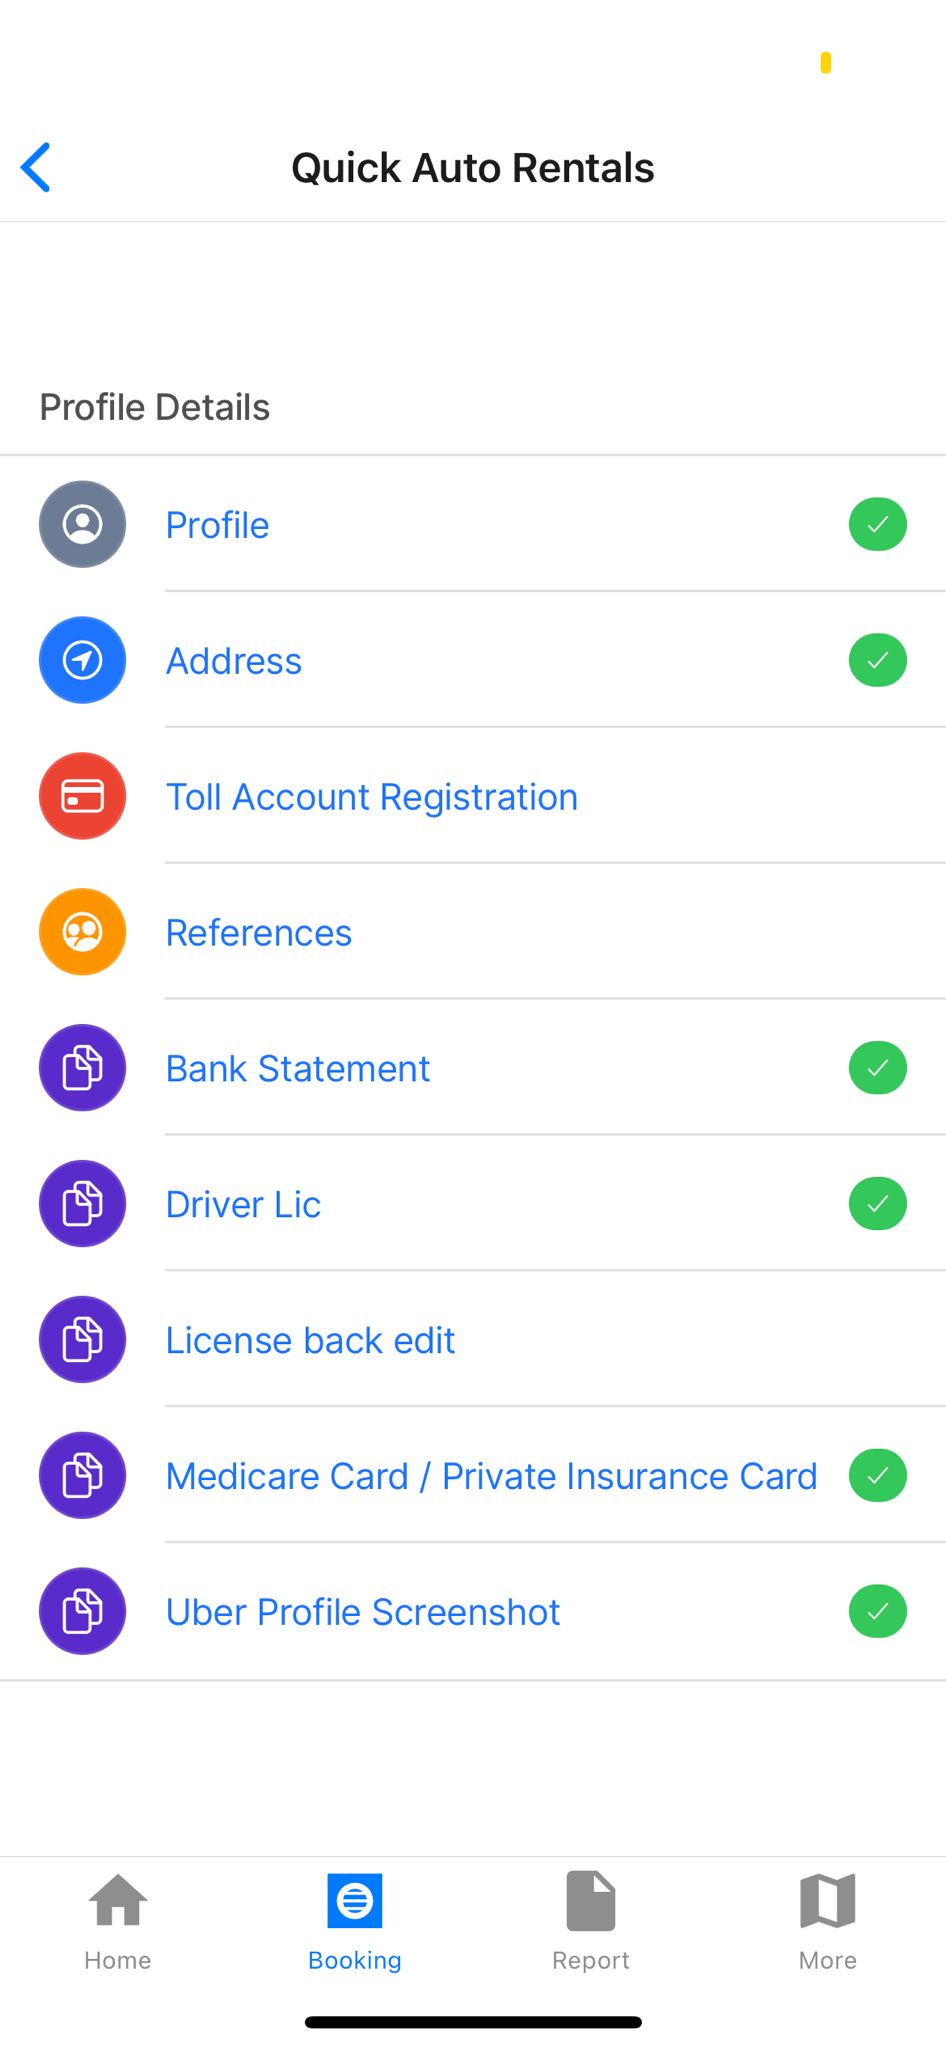This screenshot has width=946, height=2048.
Task: Click the green checkmark beside Profile
Action: click(x=878, y=524)
